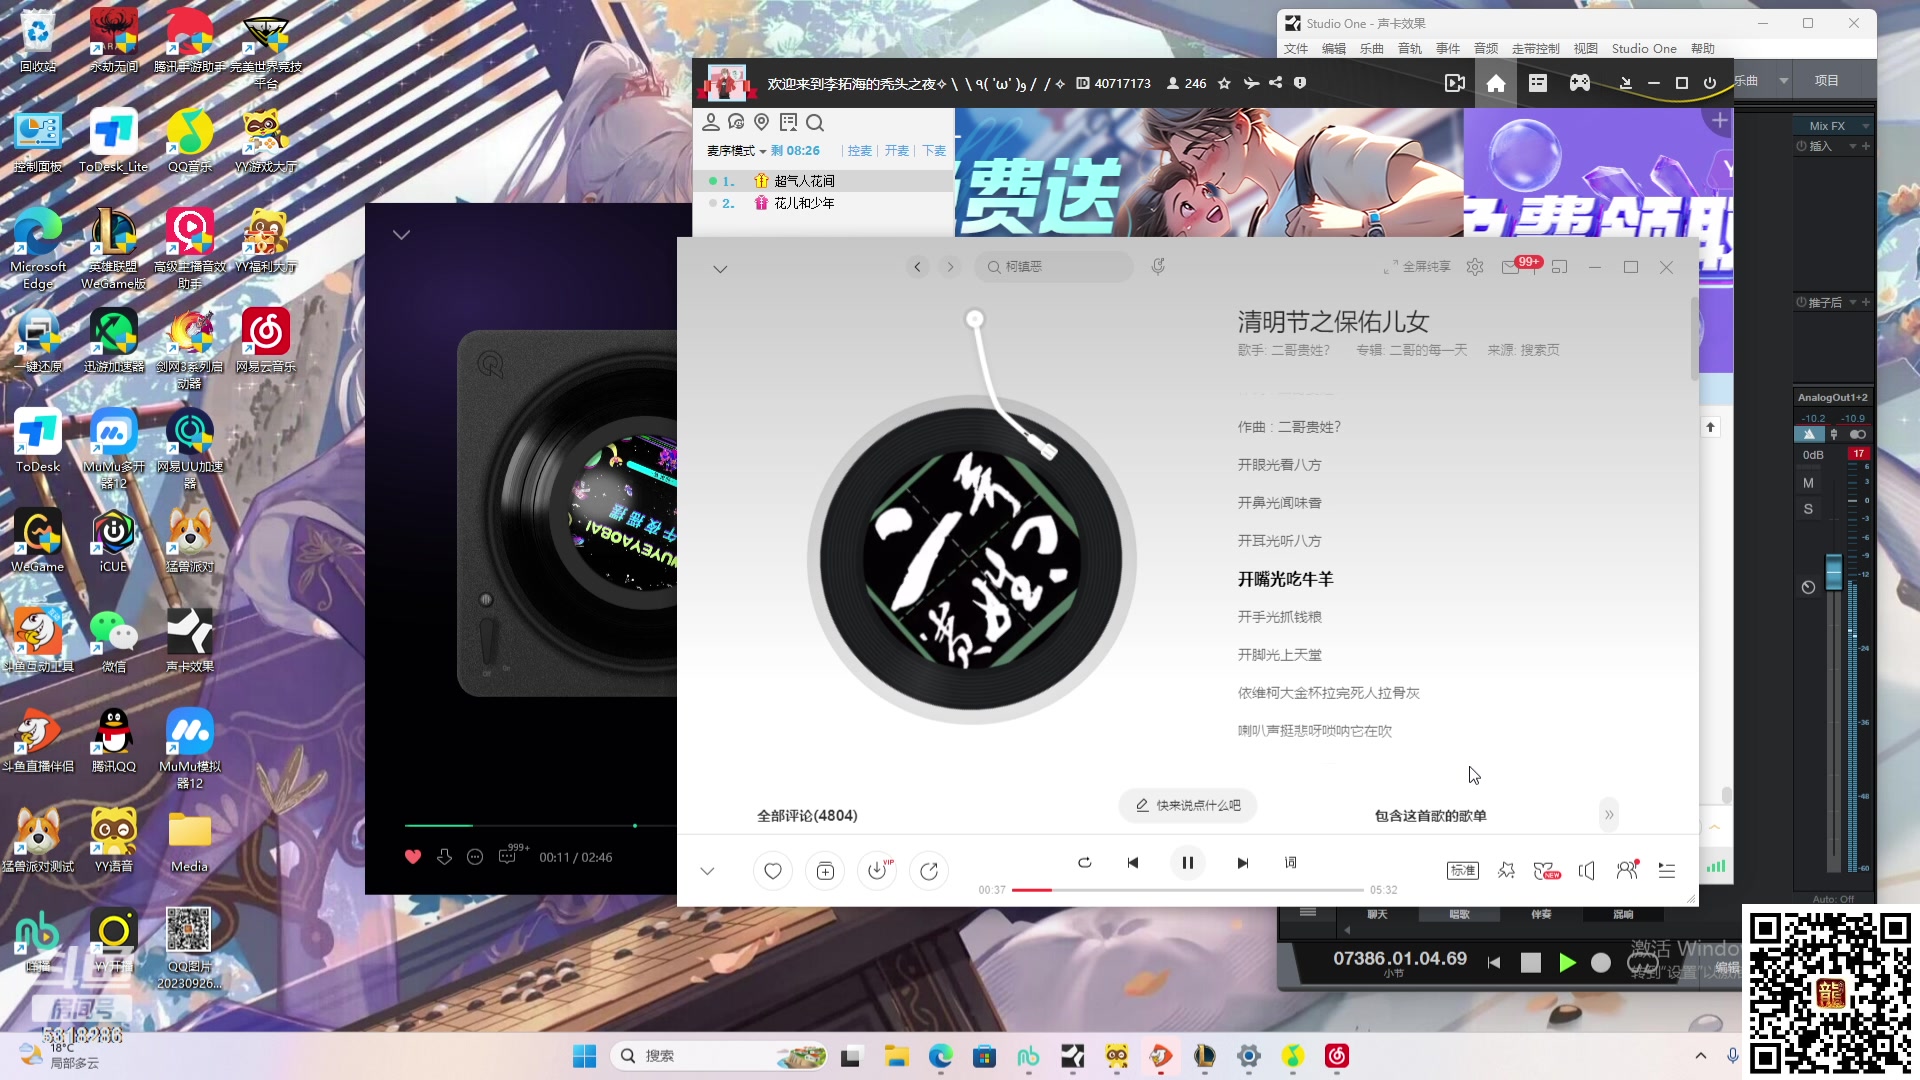Image resolution: width=1920 pixels, height=1080 pixels.
Task: Open the comment box 快来说点什么吧
Action: point(1188,805)
